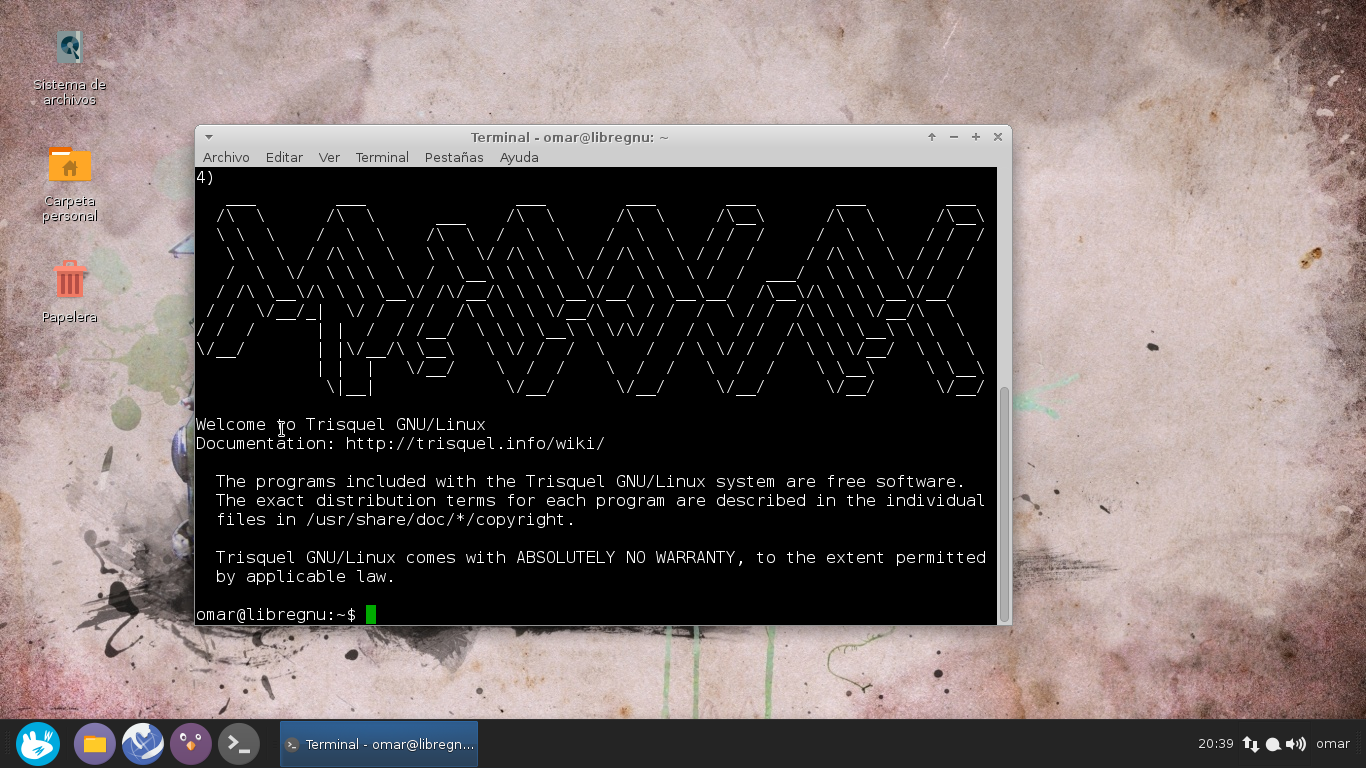Open the Trisquel main menu launcher
The width and height of the screenshot is (1366, 768).
[38, 744]
